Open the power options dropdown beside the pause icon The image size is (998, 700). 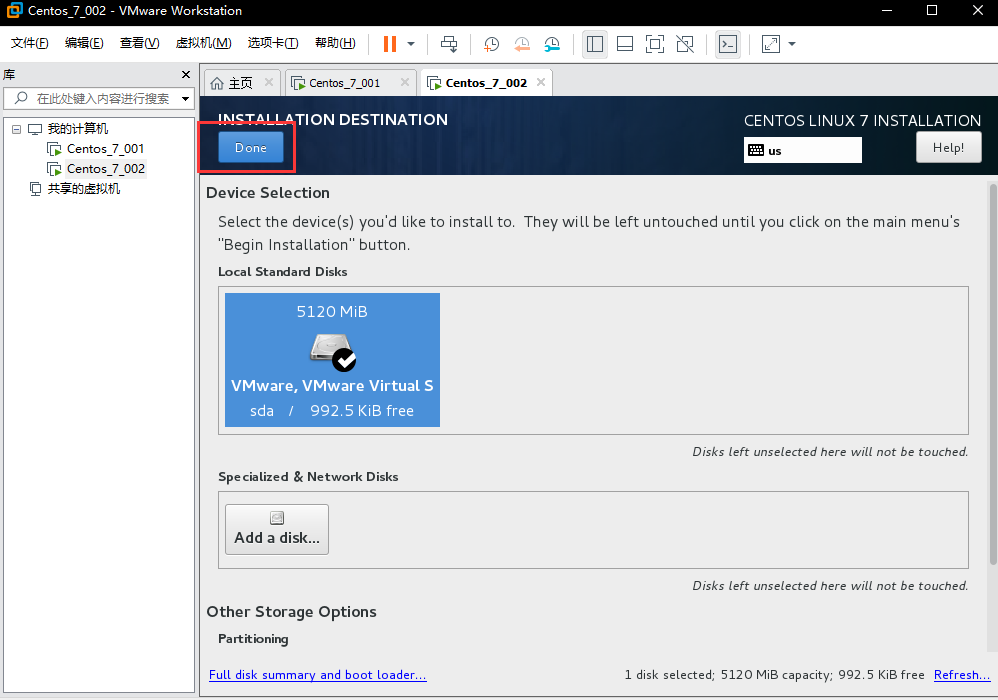coord(411,44)
